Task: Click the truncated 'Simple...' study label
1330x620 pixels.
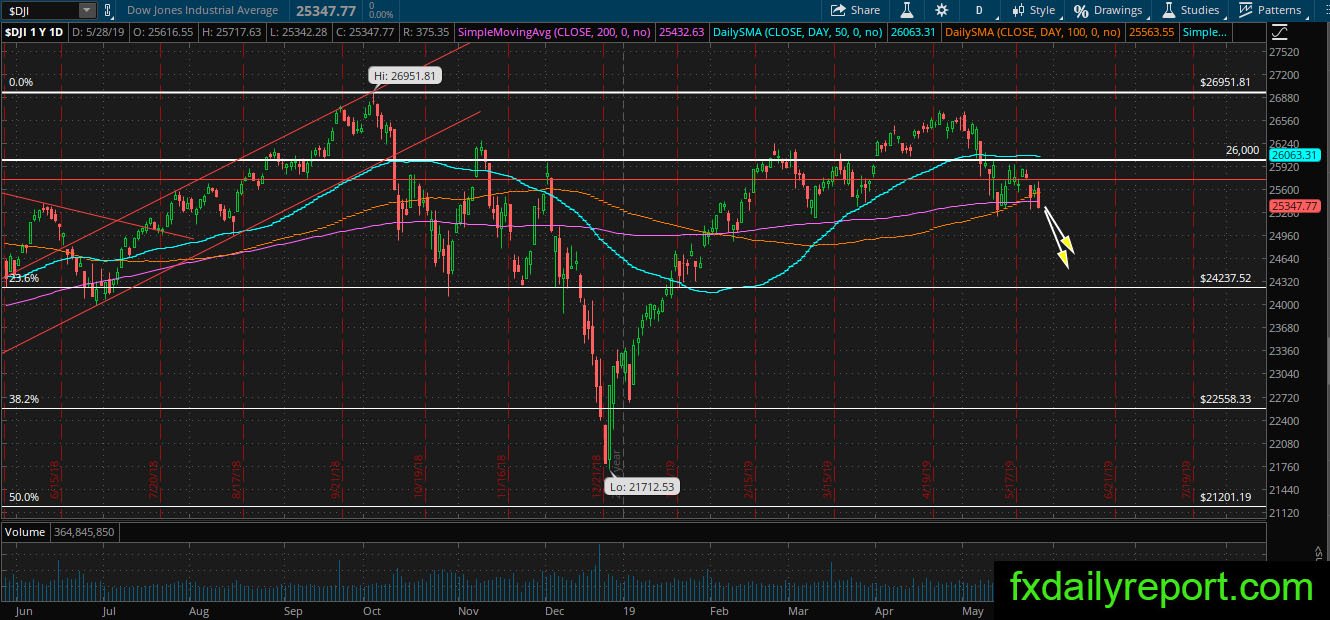Action: pos(1203,32)
